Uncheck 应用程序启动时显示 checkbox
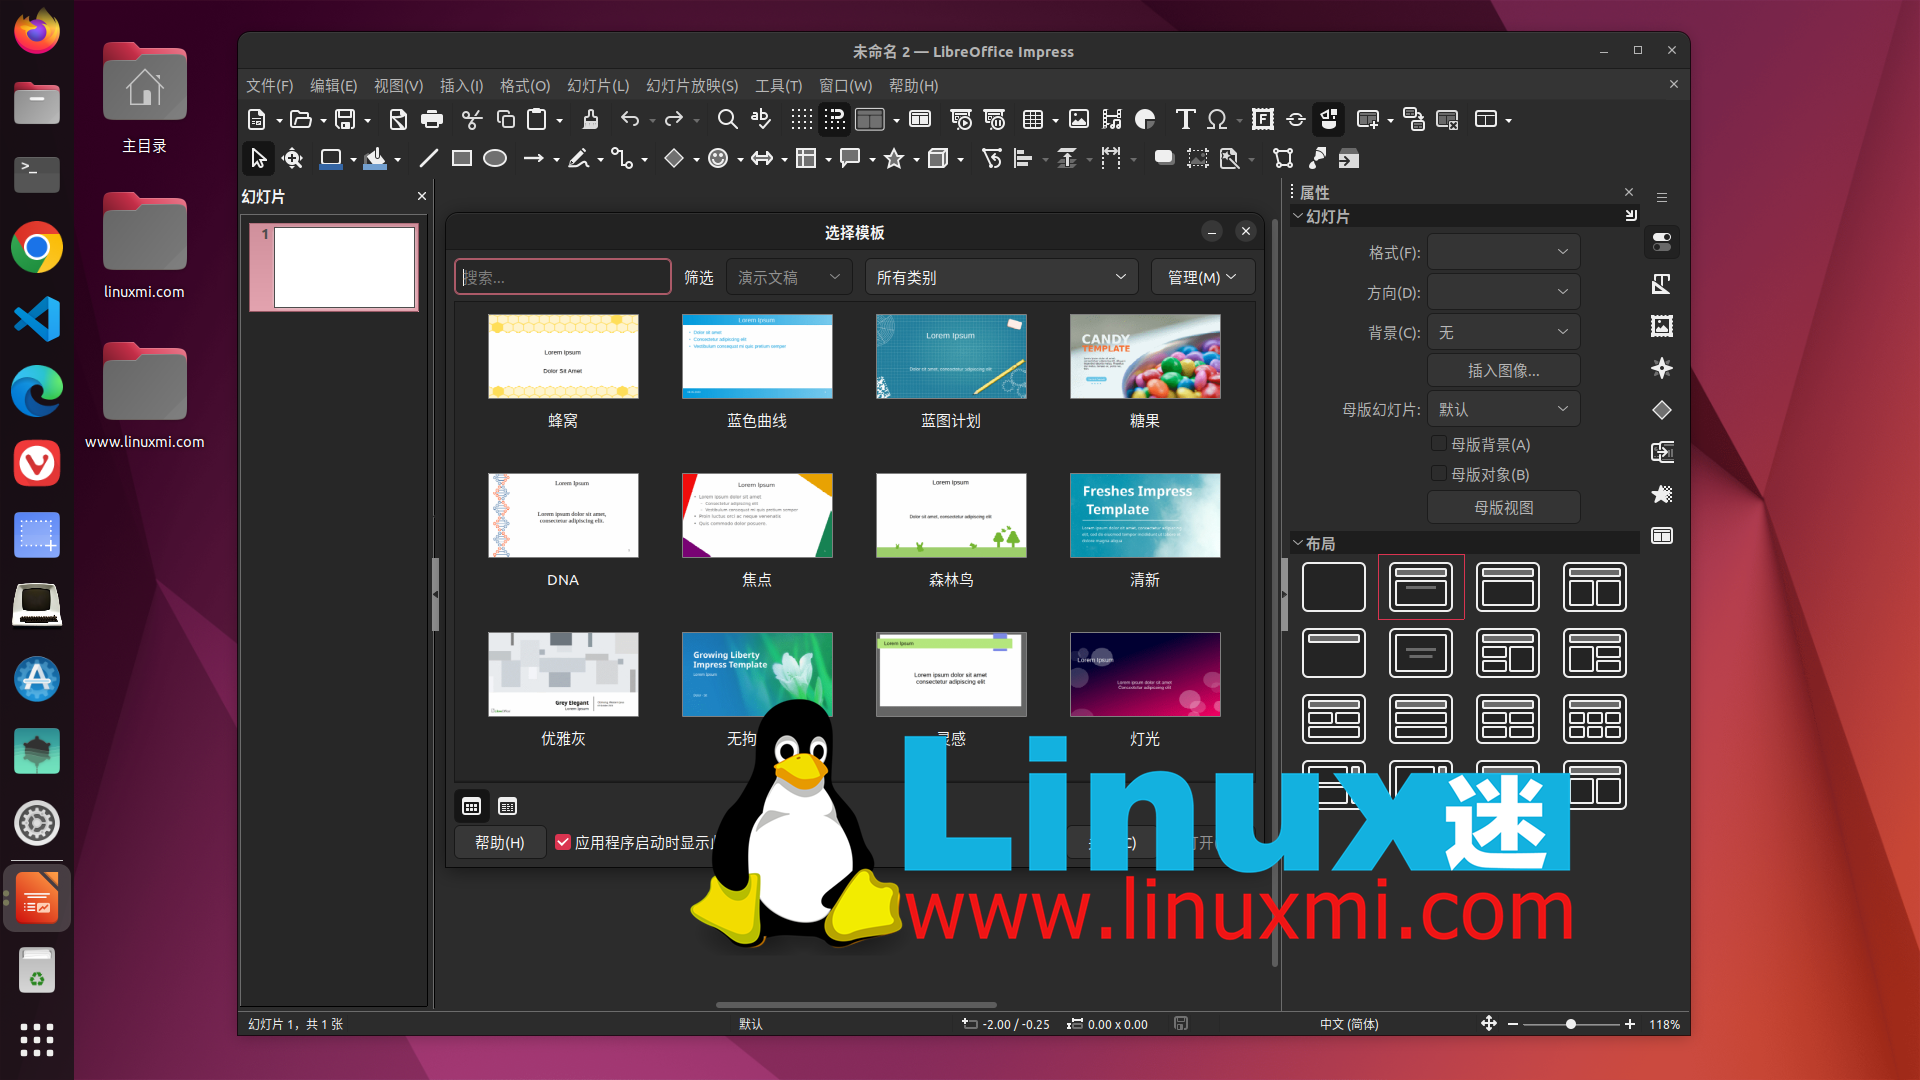Viewport: 1920px width, 1080px height. coord(563,842)
